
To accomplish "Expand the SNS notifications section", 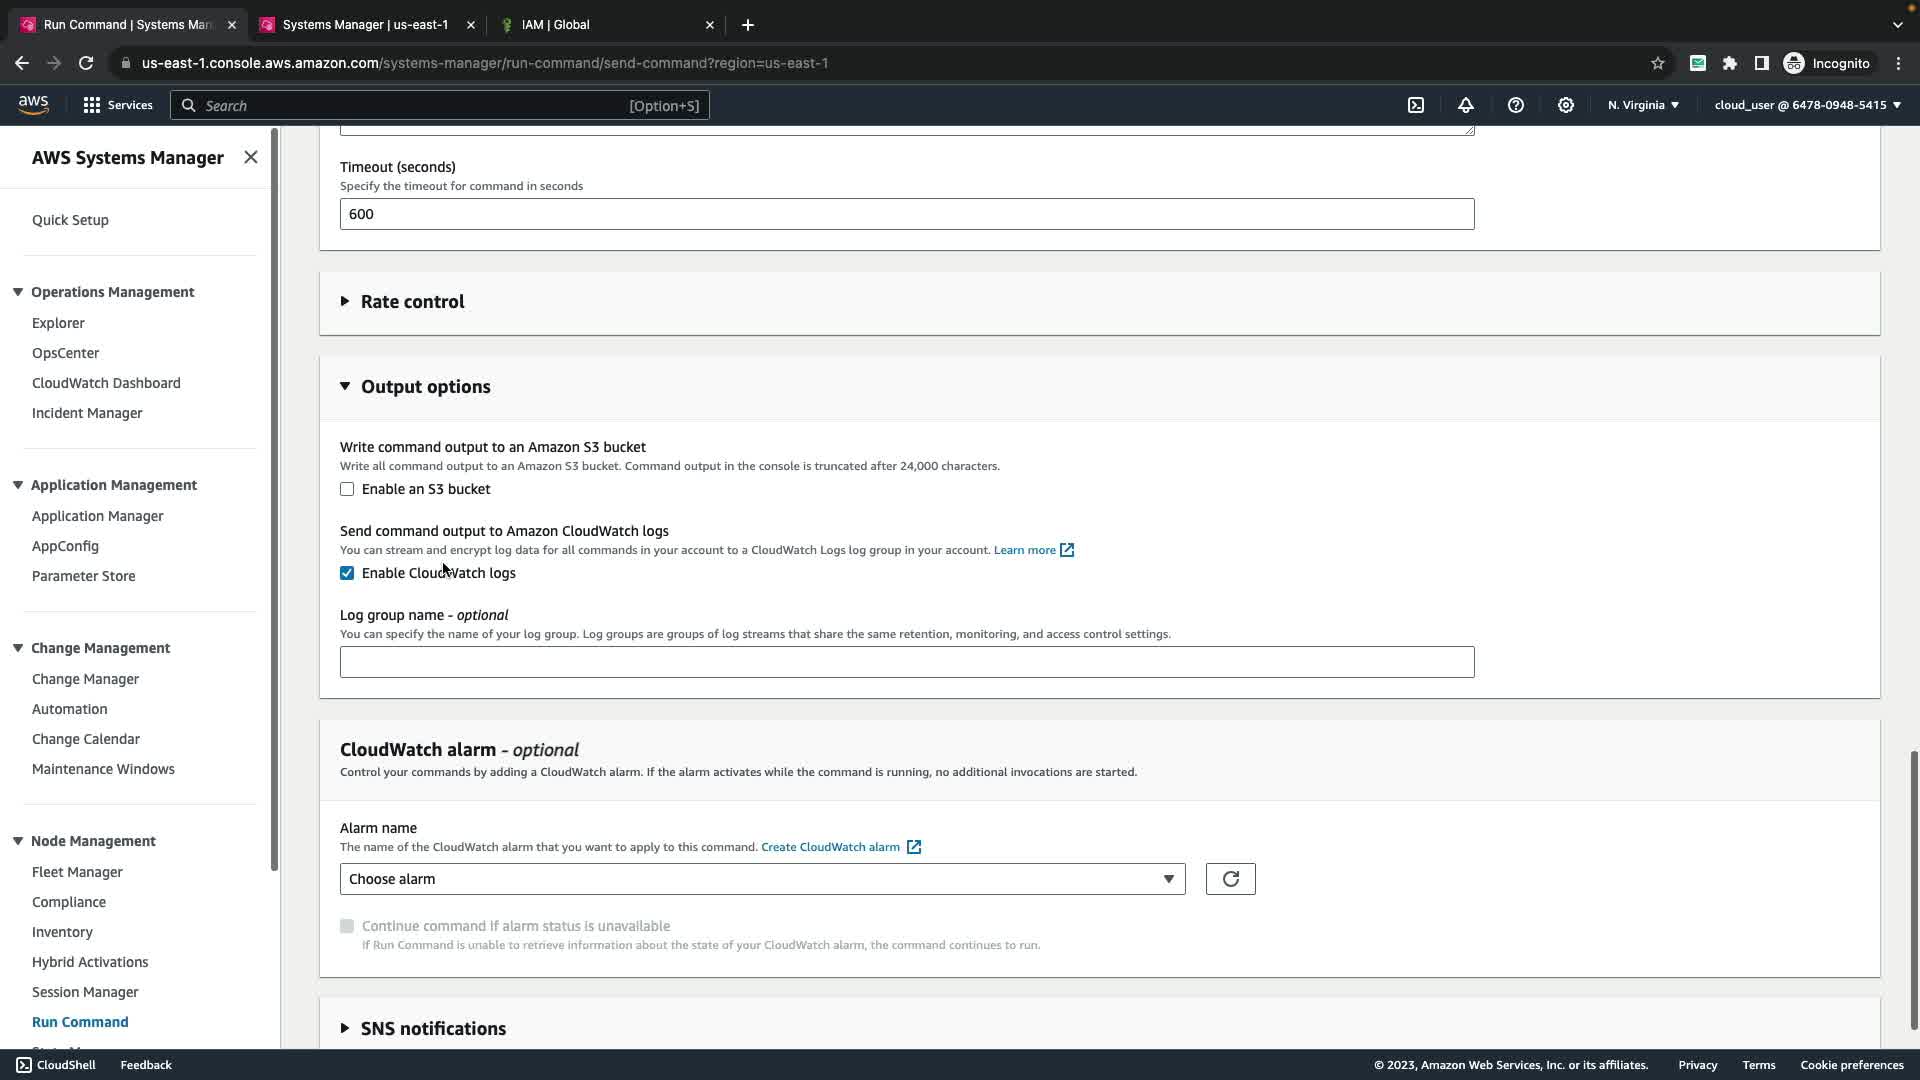I will point(432,1028).
